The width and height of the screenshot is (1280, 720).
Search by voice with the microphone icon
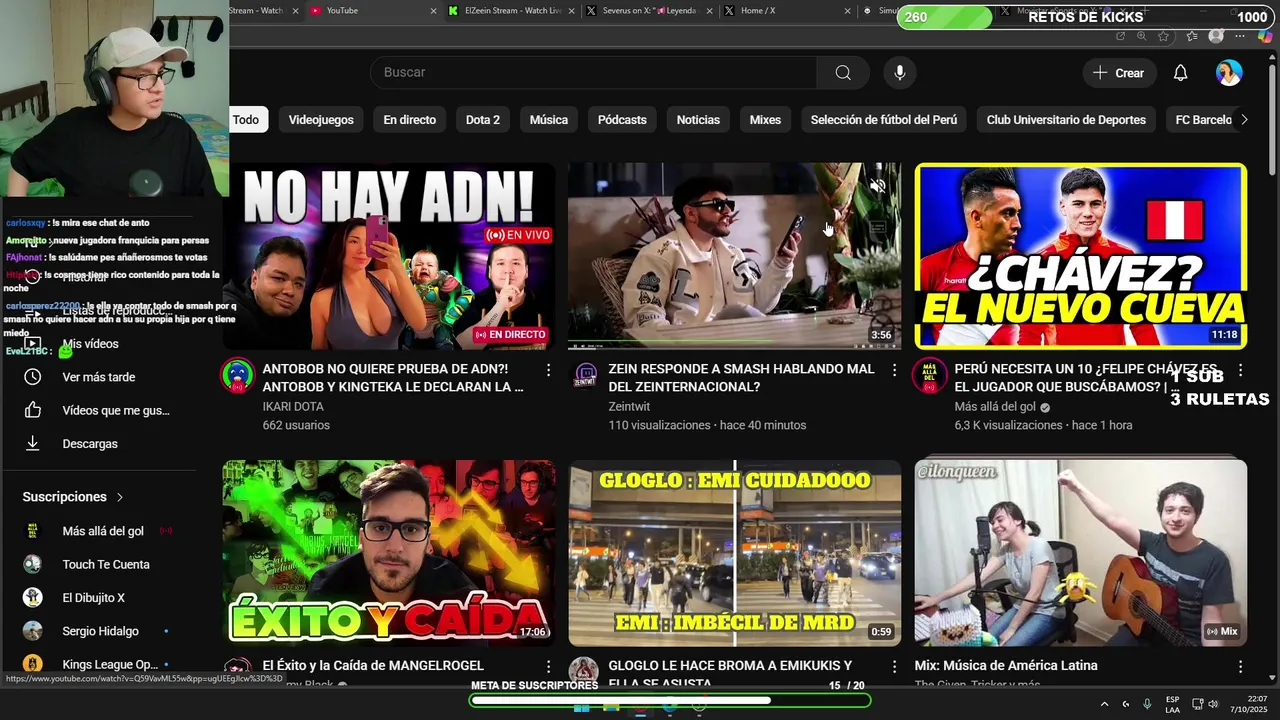tap(900, 72)
